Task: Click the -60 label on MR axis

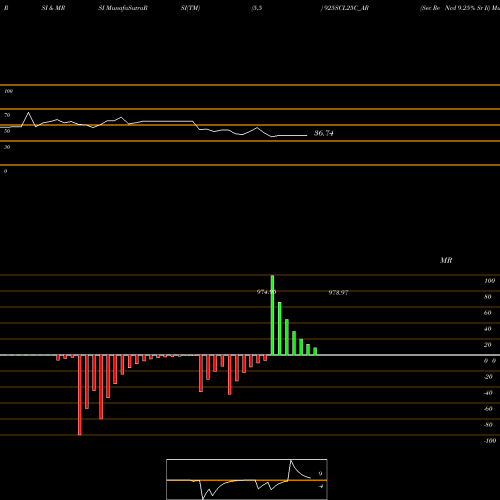Action: (x=488, y=409)
